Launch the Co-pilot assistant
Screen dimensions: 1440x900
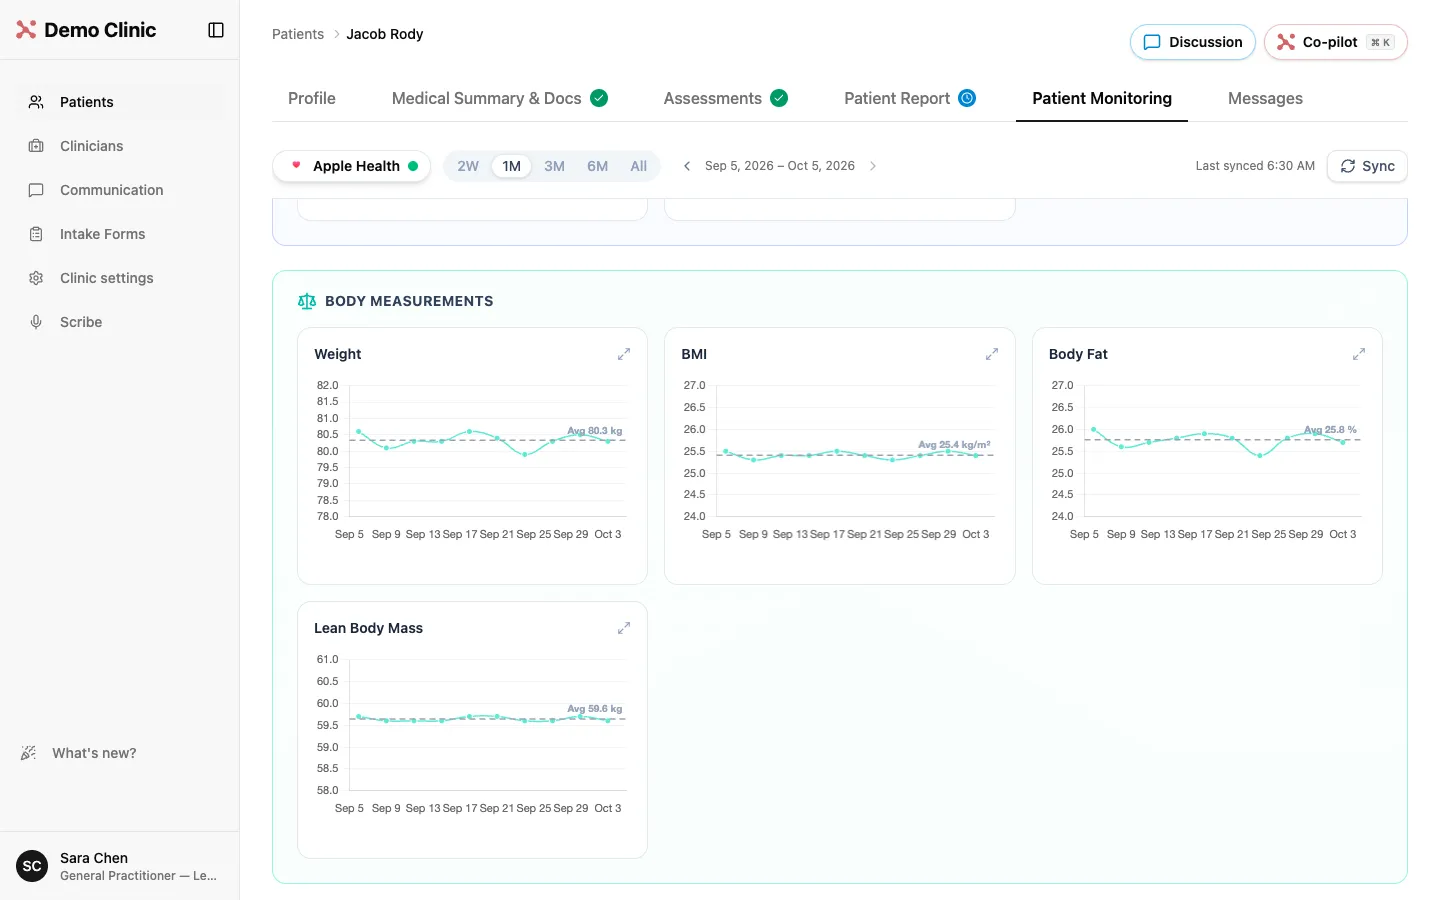[1336, 42]
